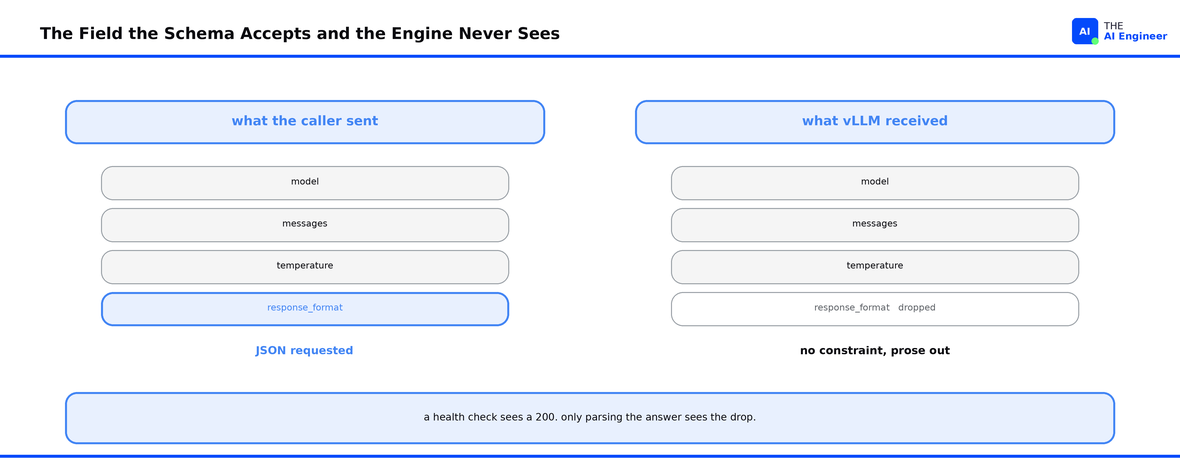Click the messages box under vLLM received
The width and height of the screenshot is (1180, 470).
pos(874,225)
